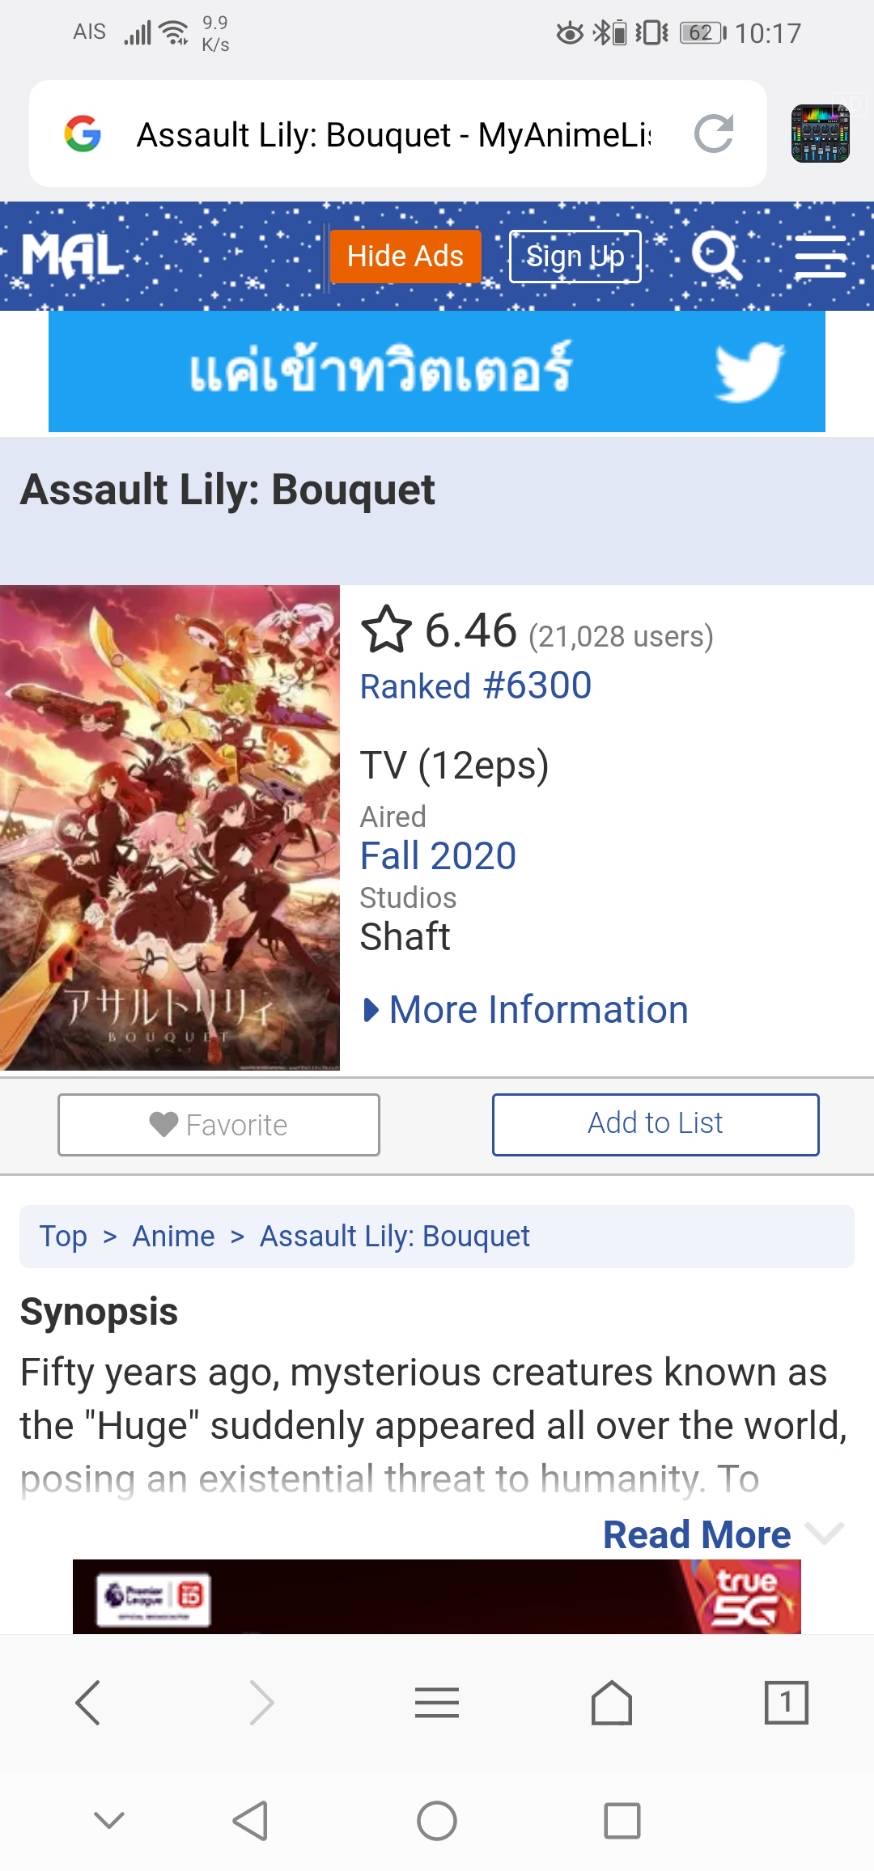Viewport: 874px width, 1871px height.
Task: Select Top in breadcrumb
Action: 63,1236
